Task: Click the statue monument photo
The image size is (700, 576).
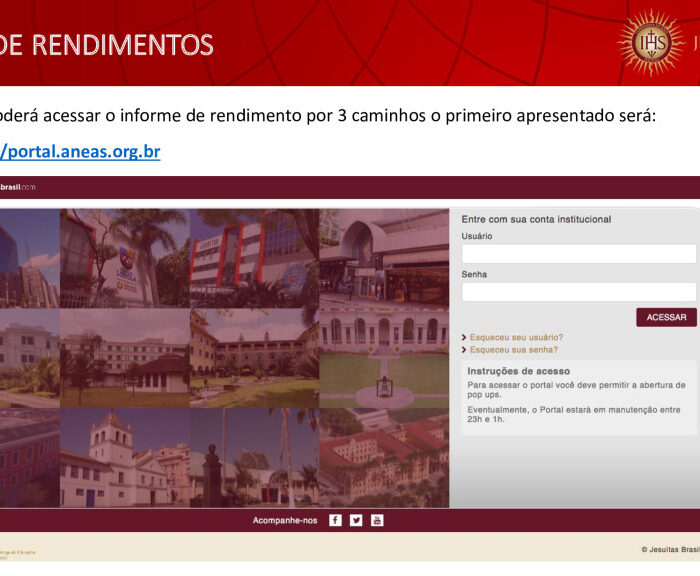Action: 254,458
